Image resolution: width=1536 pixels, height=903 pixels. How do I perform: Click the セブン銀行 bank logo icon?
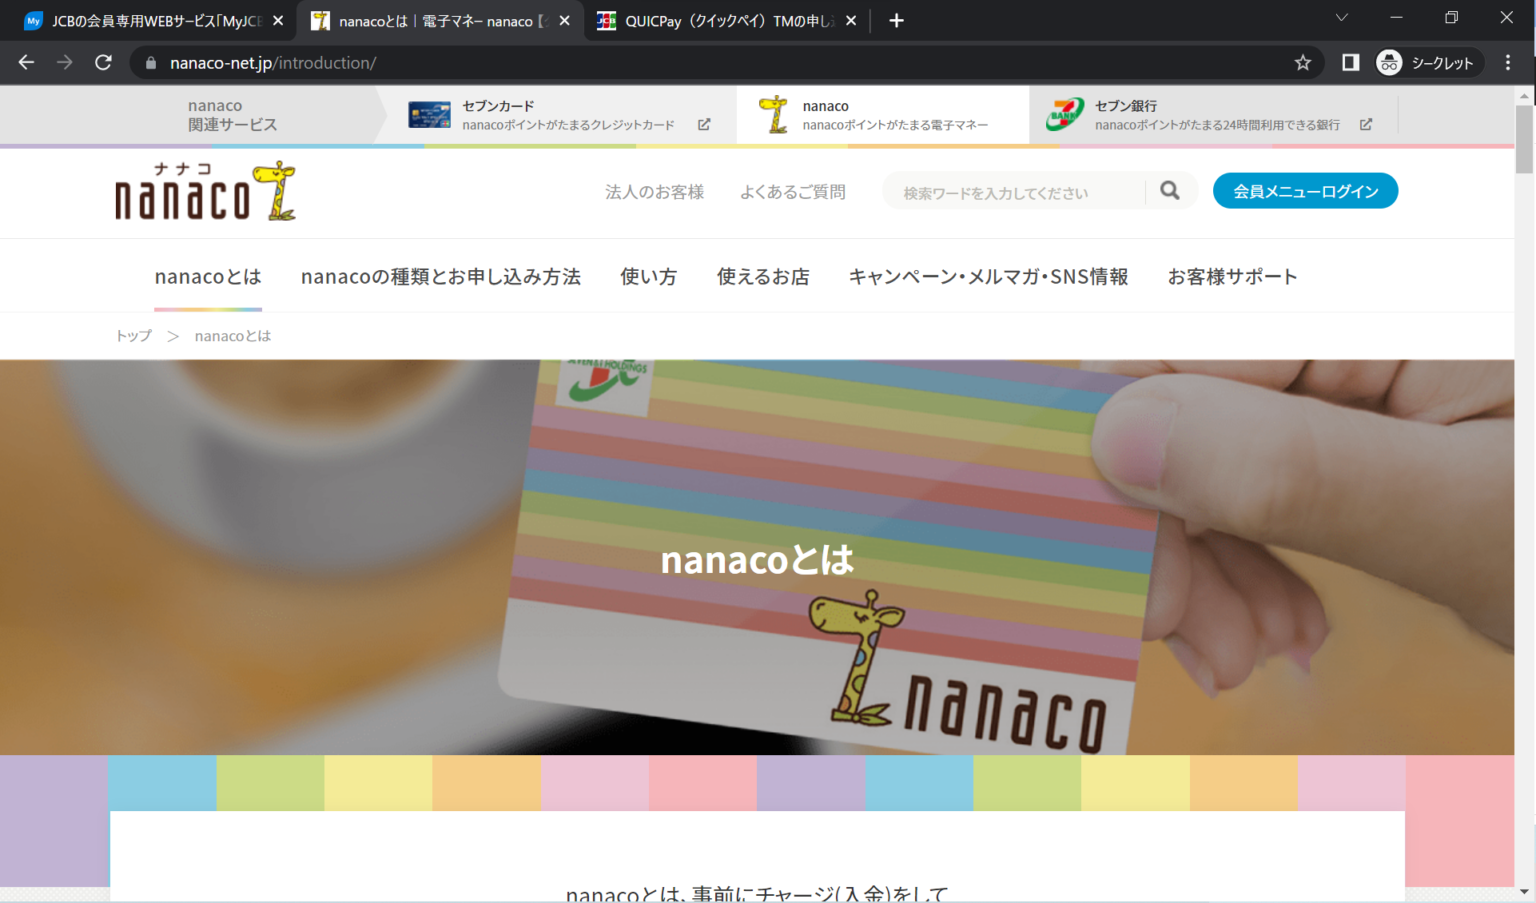pos(1065,114)
